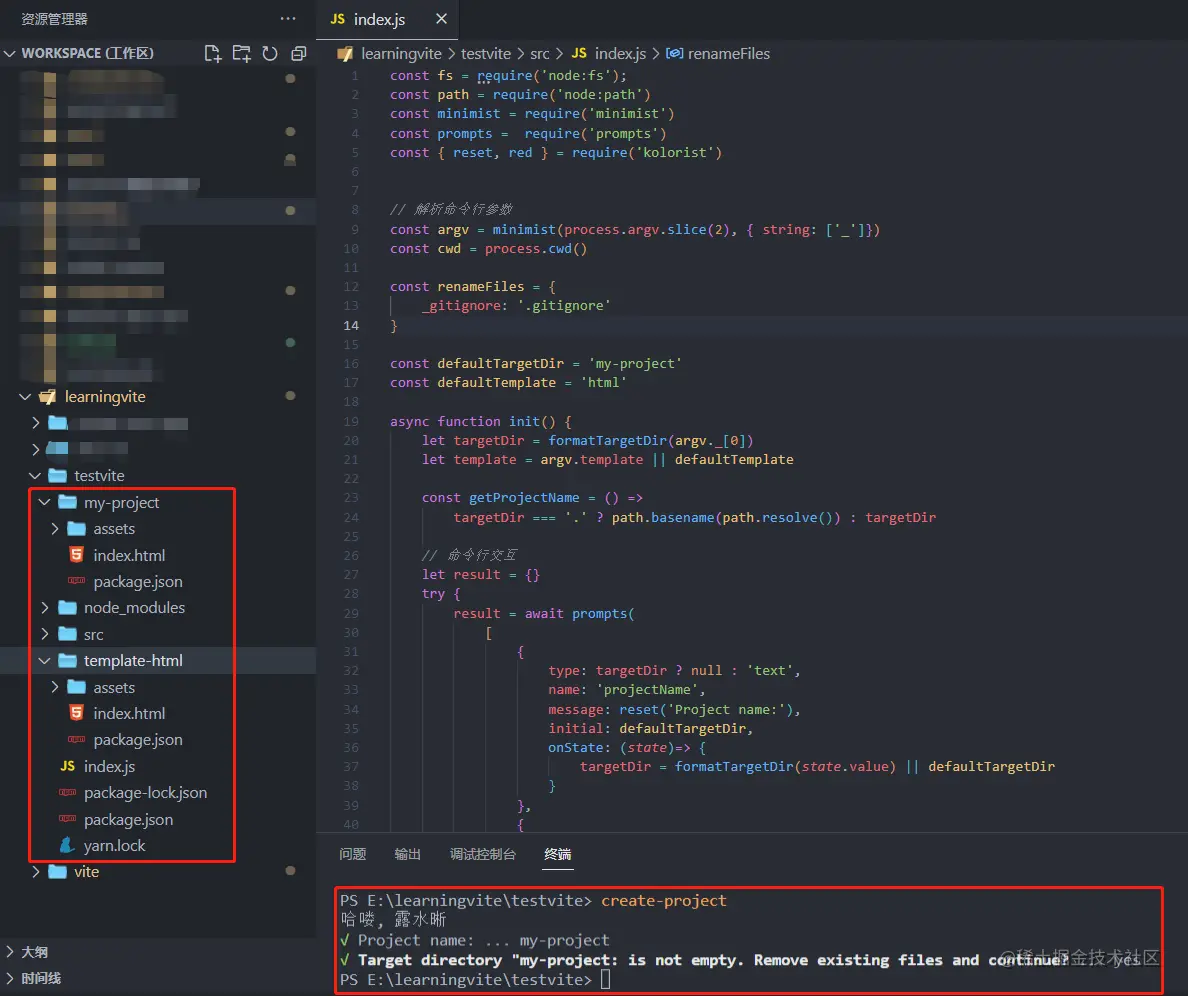Click renameFiles symbol in the breadcrumb
Viewport: 1188px width, 996px height.
tap(728, 54)
